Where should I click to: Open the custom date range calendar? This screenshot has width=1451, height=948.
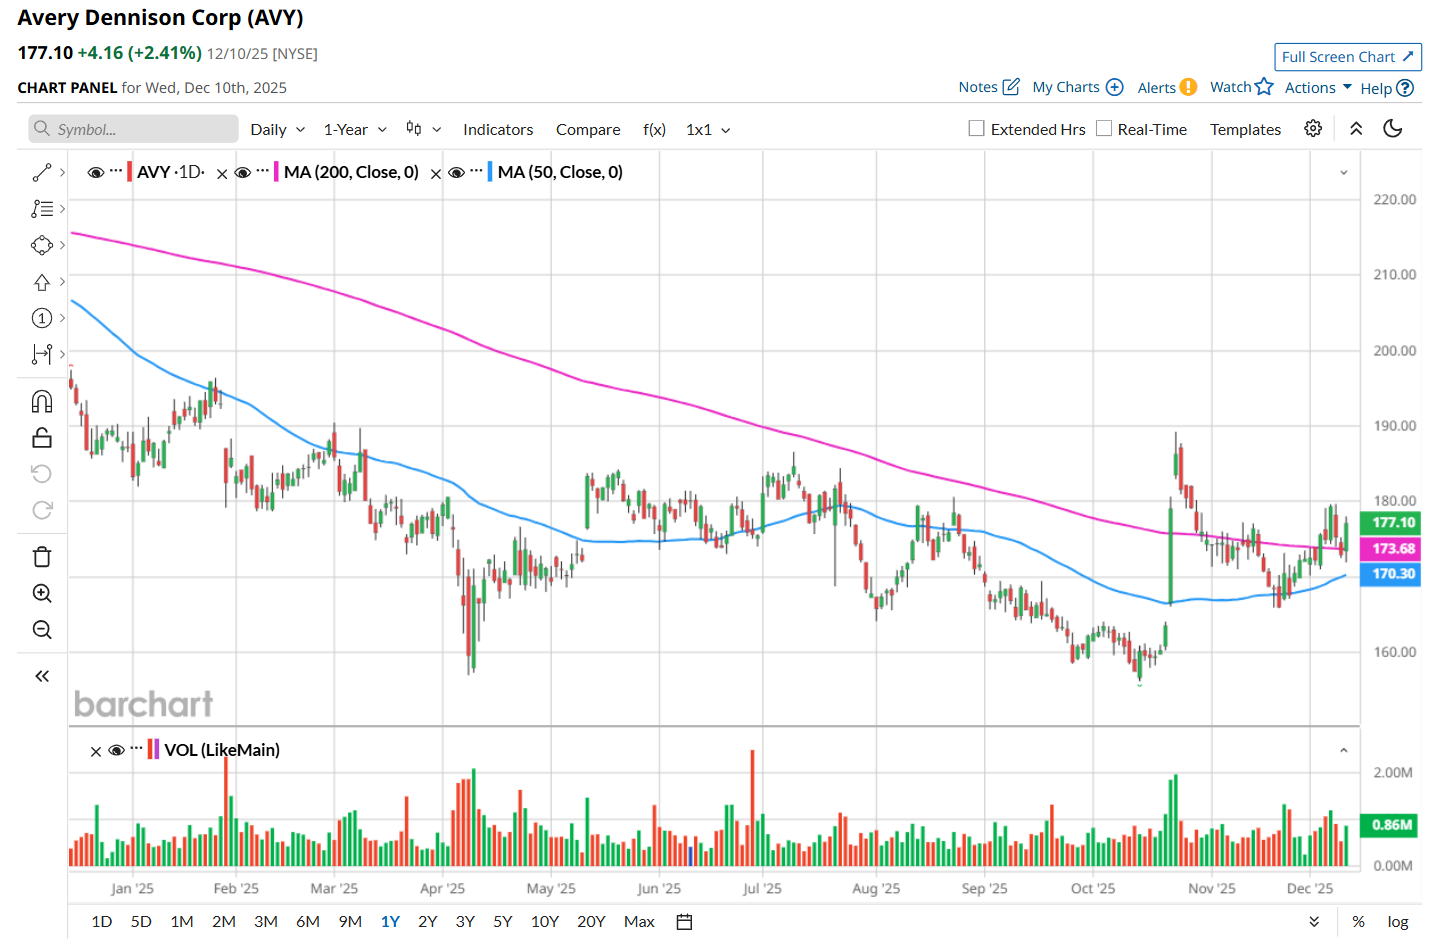pos(684,922)
